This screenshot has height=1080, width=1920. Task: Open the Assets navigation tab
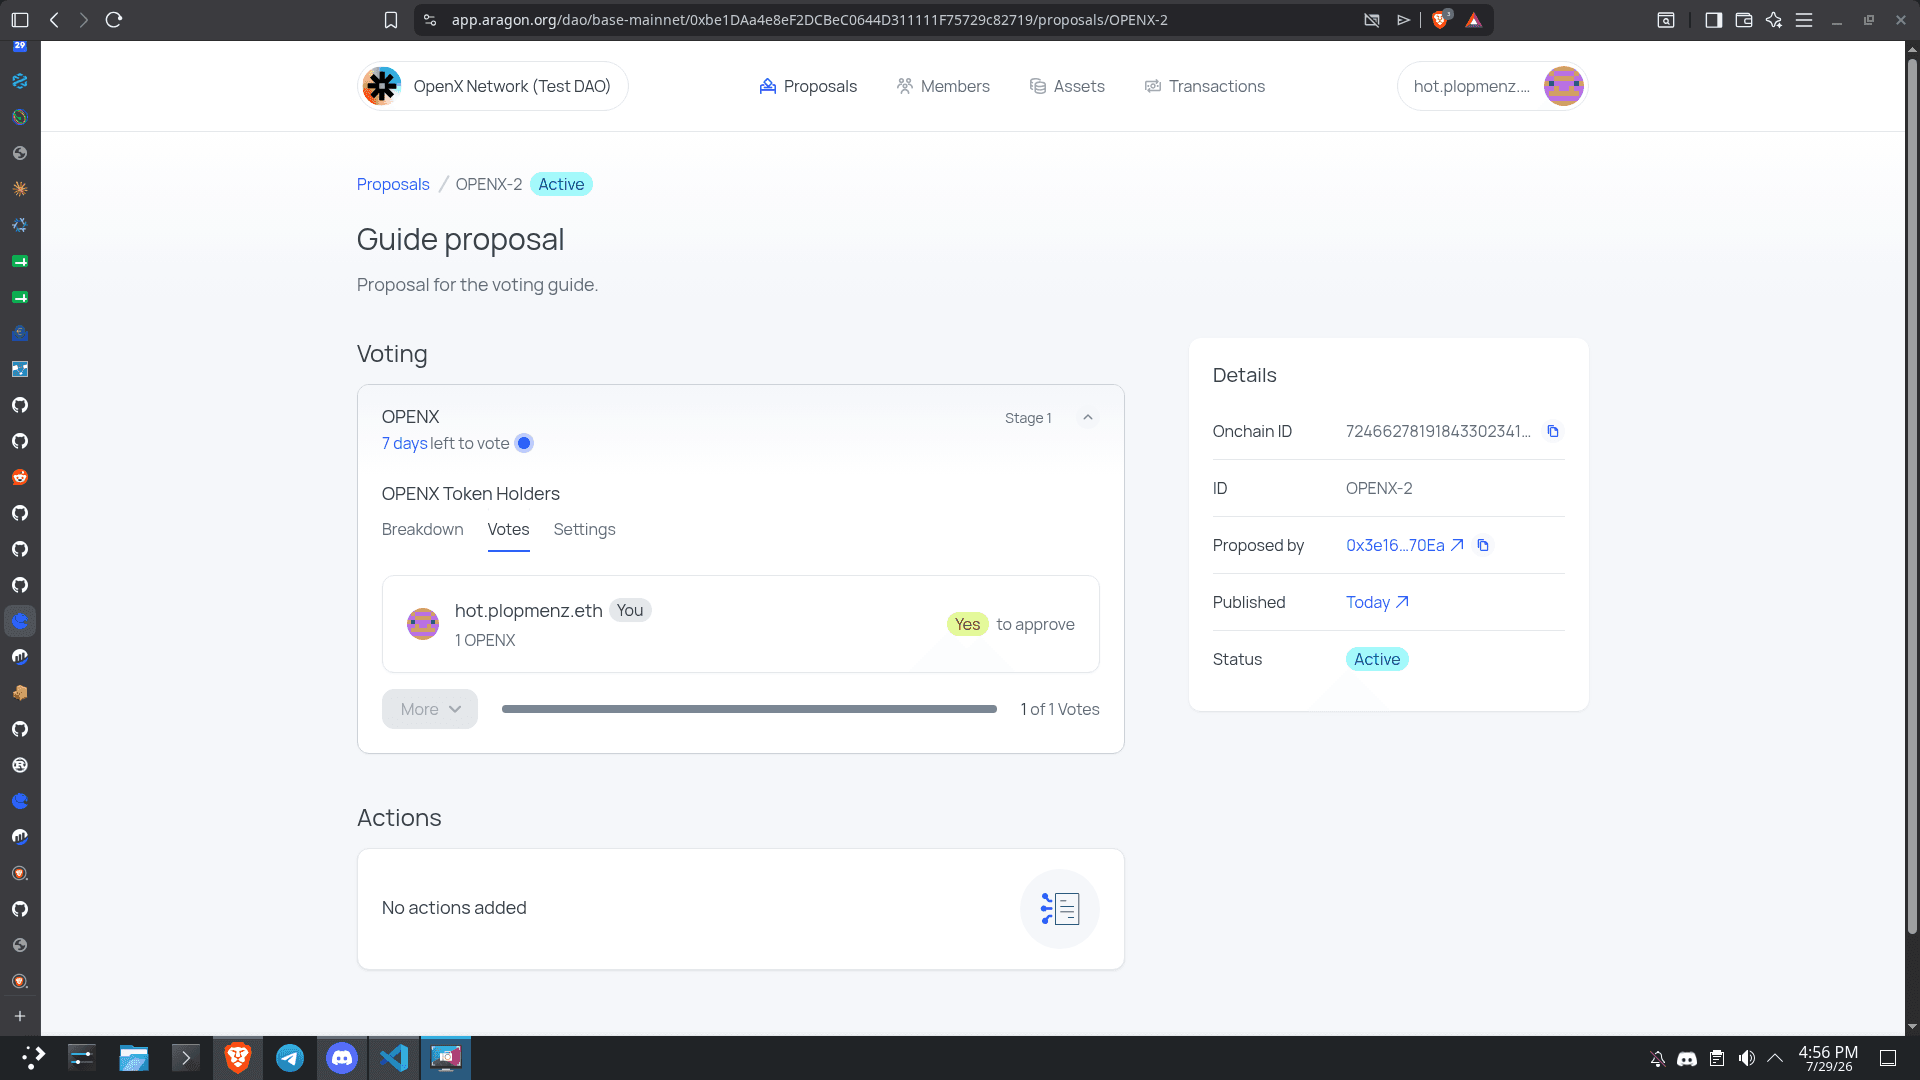(x=1067, y=86)
